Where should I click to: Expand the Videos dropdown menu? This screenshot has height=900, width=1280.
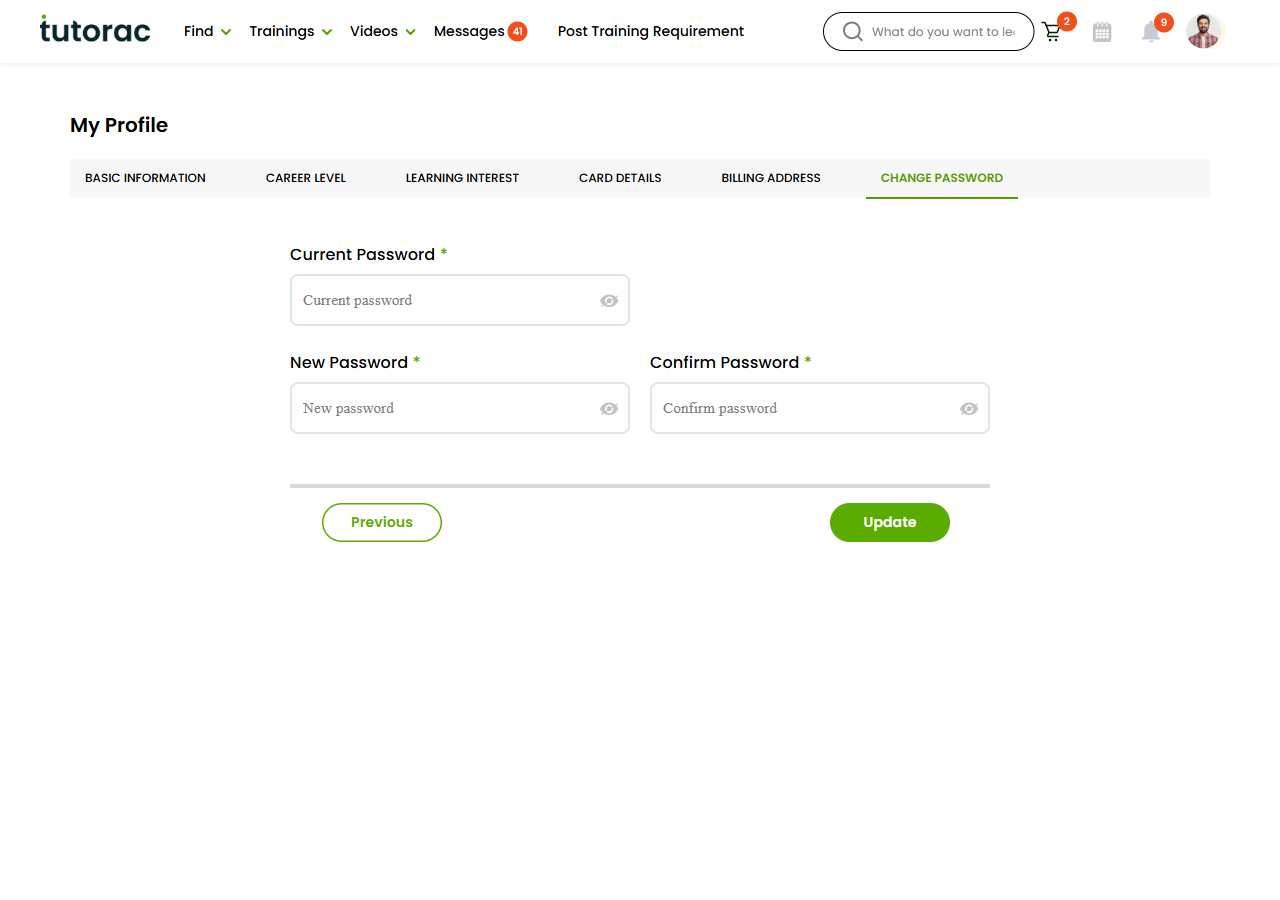tap(383, 31)
